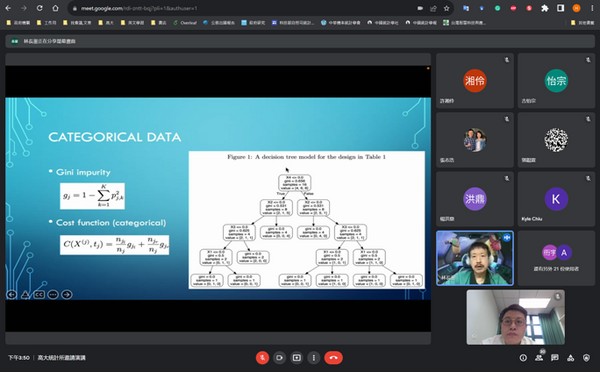The width and height of the screenshot is (600, 372).
Task: Click the Gini impurity bullet text
Action: [x=83, y=172]
